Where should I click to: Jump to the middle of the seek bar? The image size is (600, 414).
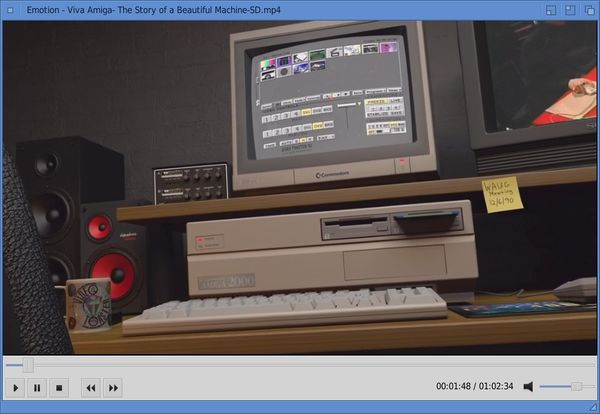click(300, 365)
